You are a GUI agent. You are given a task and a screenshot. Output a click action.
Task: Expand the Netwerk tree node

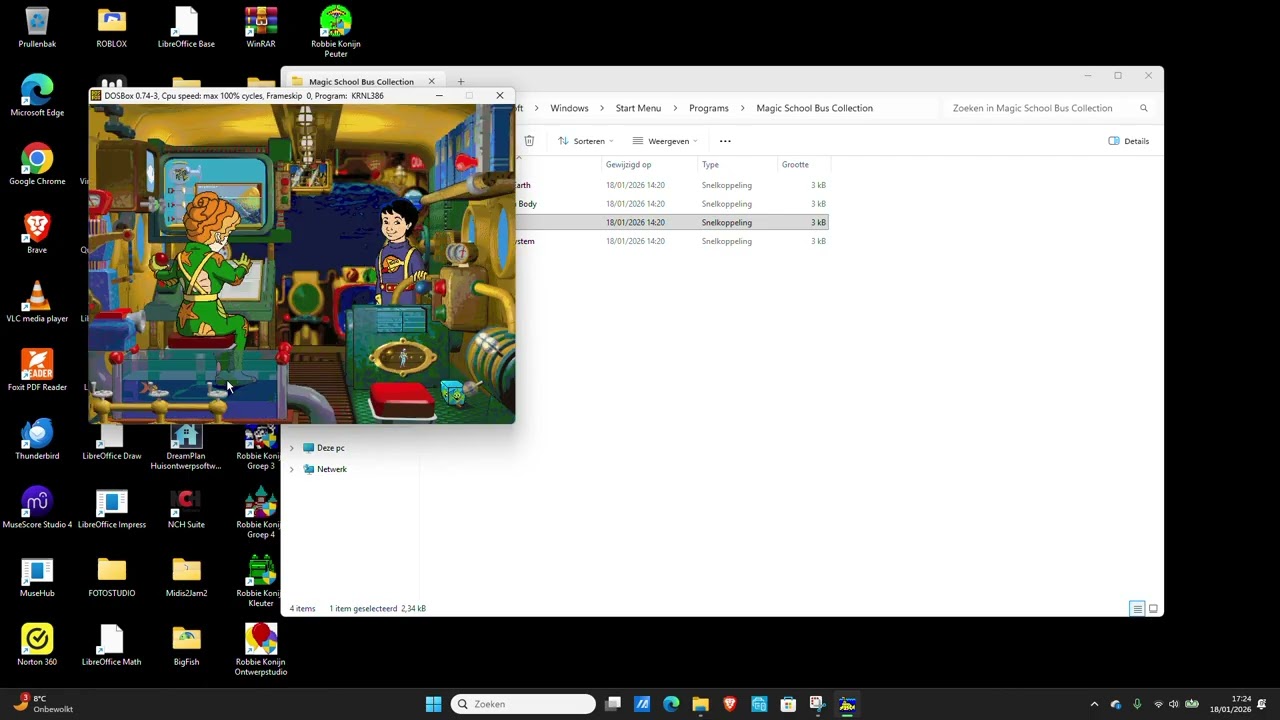point(292,469)
